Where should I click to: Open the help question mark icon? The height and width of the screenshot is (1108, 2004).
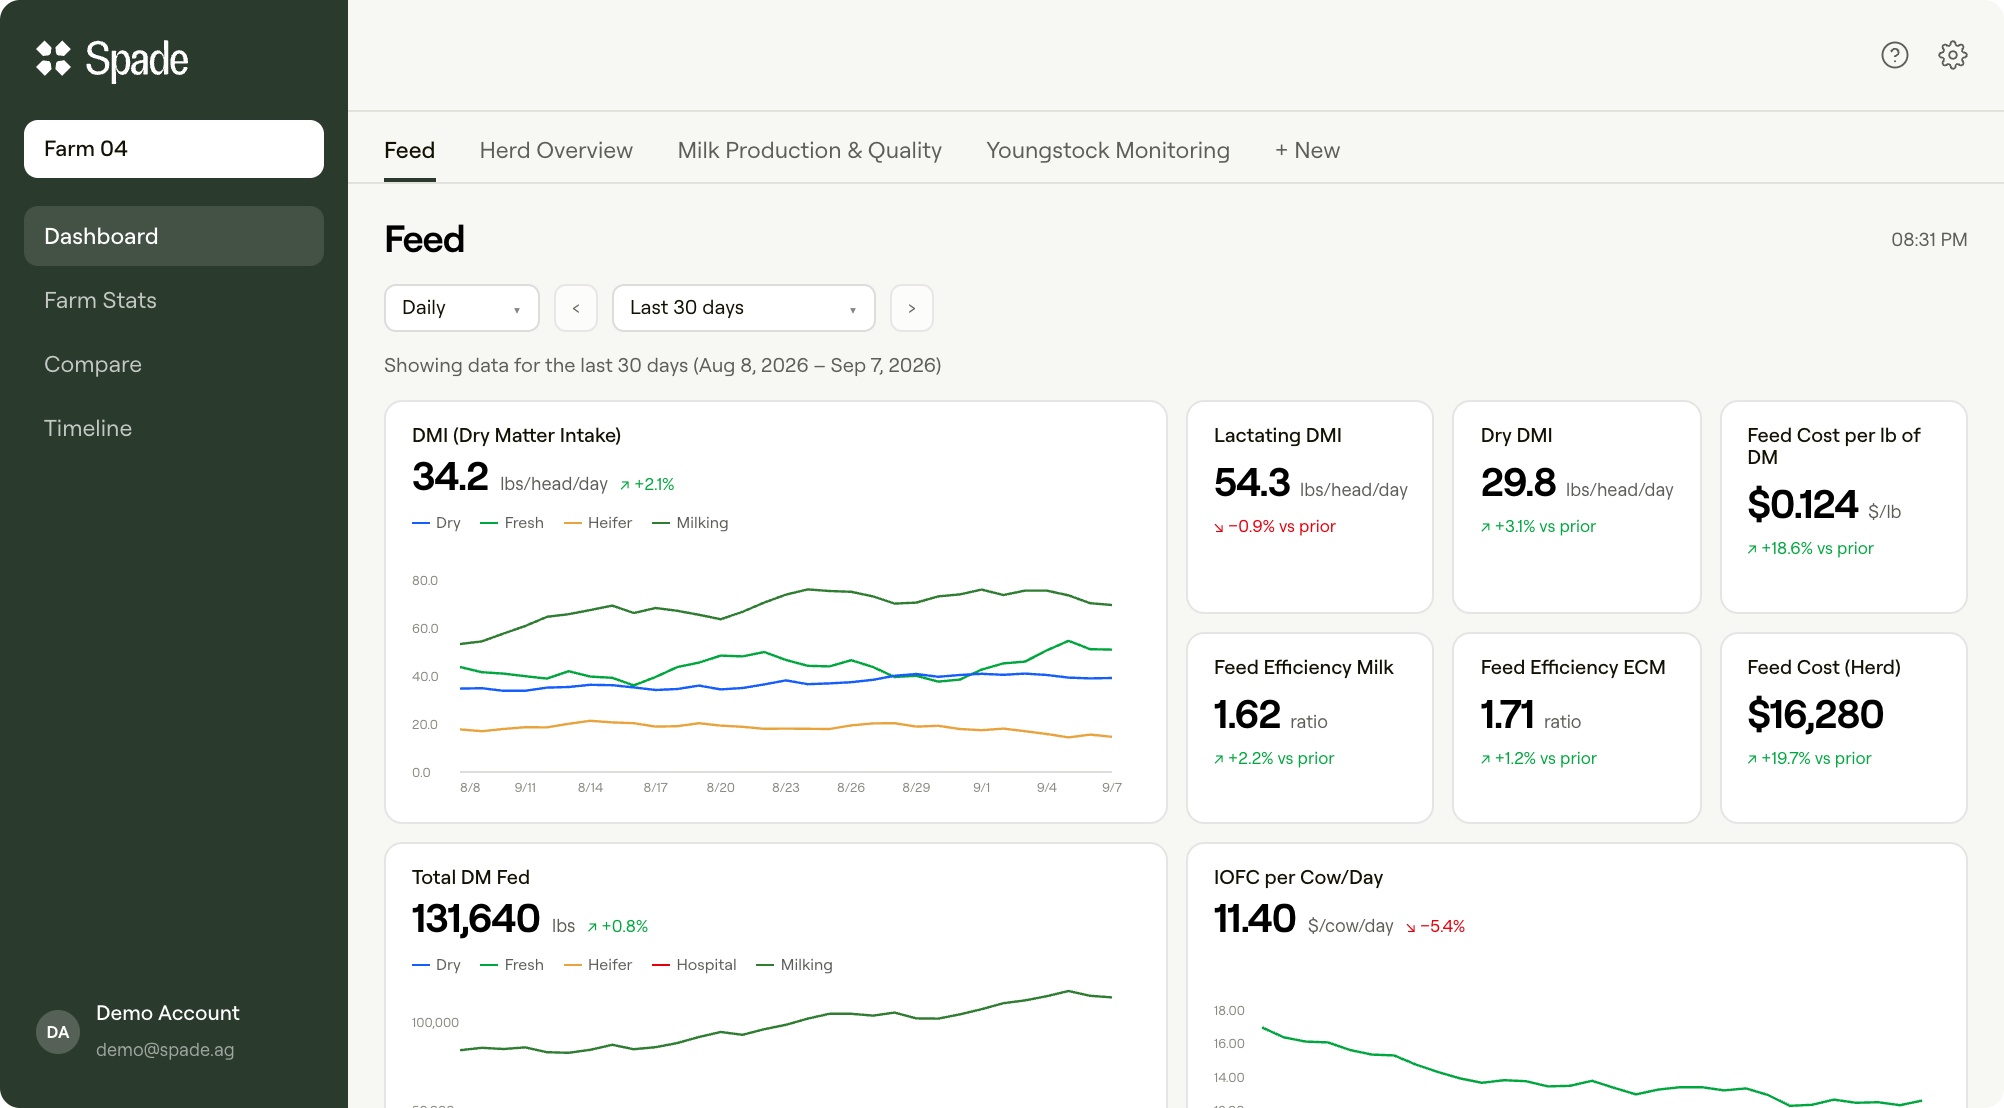(x=1895, y=55)
